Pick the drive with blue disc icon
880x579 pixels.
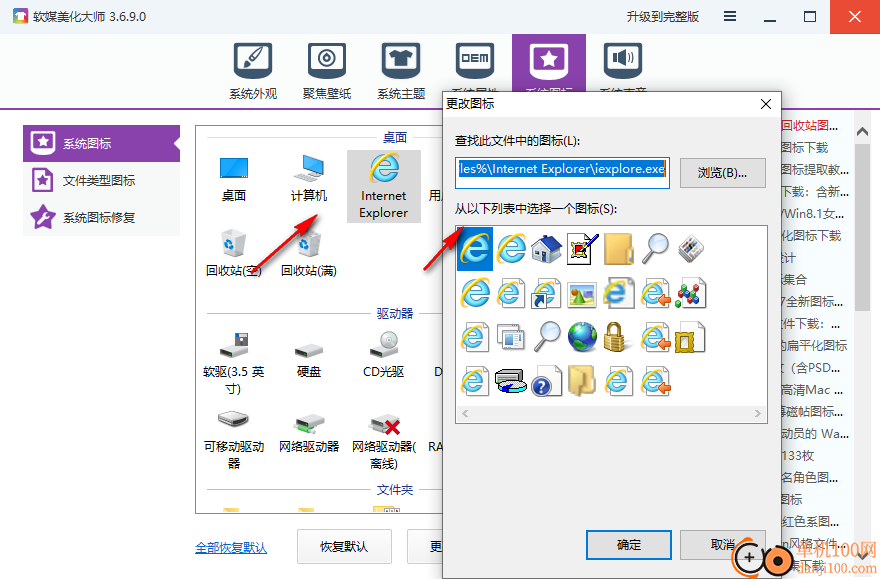pos(510,382)
